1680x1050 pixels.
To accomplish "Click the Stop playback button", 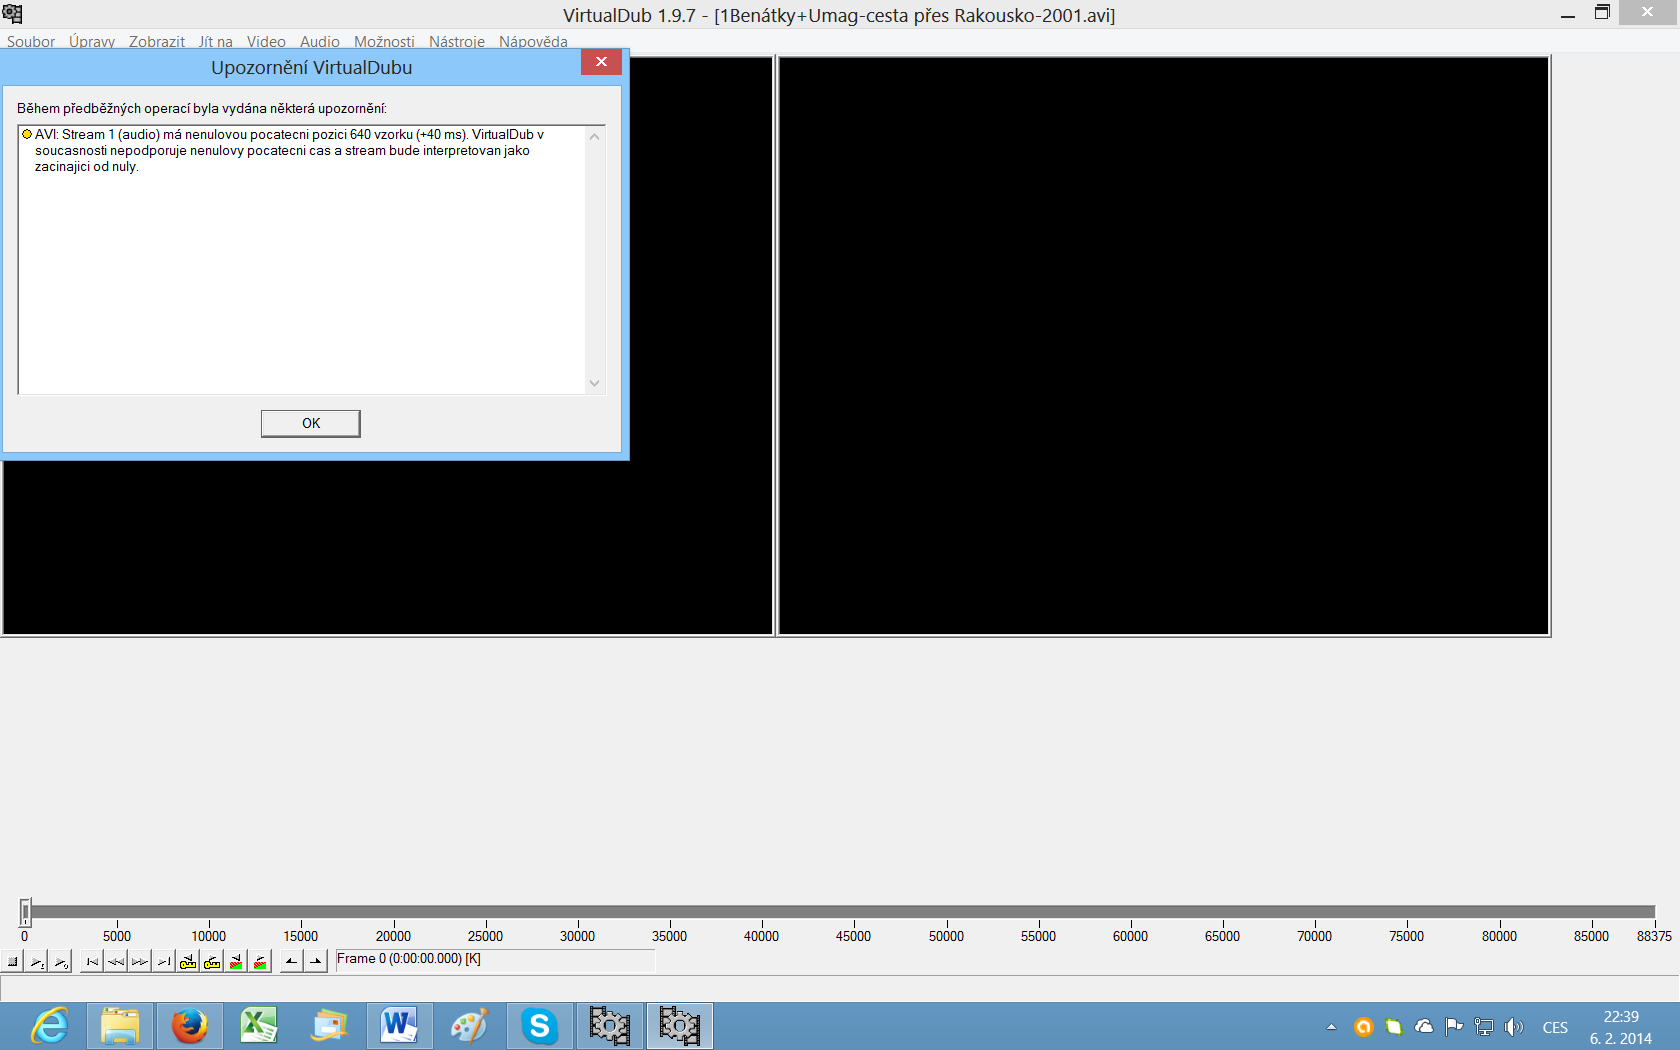I will click(x=13, y=962).
